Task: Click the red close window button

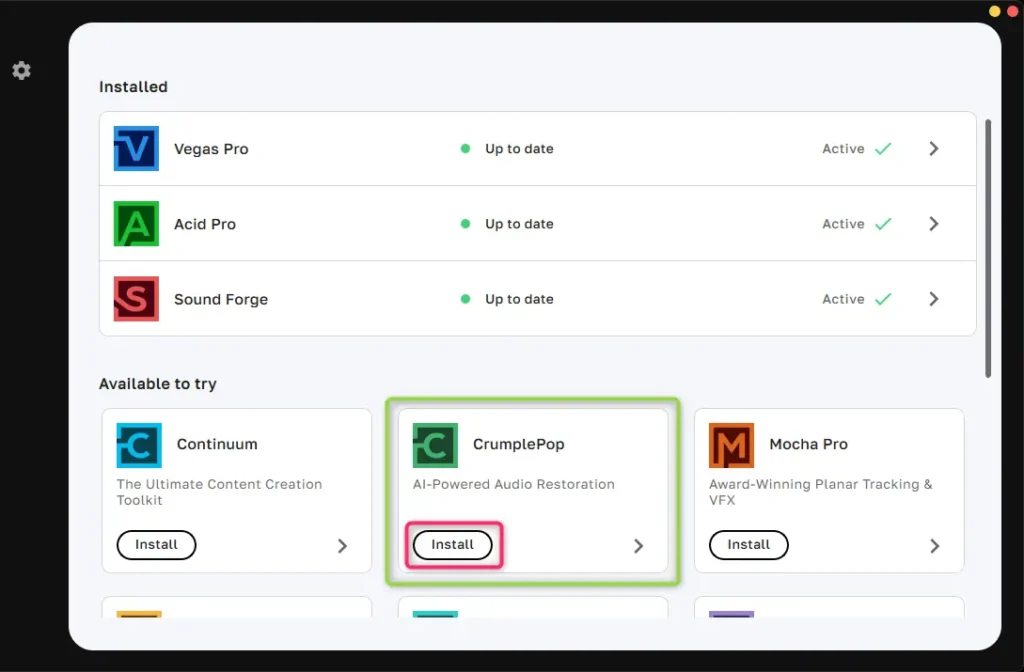Action: (x=1013, y=11)
